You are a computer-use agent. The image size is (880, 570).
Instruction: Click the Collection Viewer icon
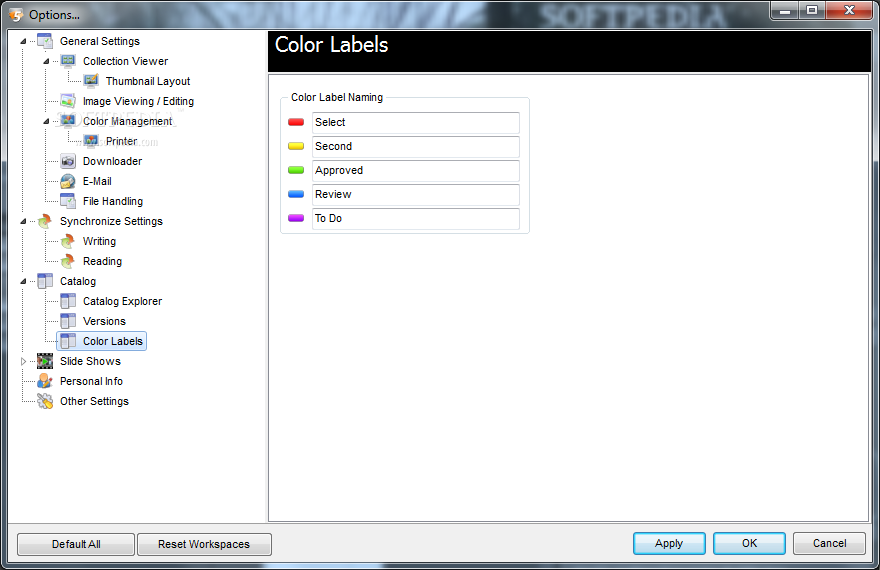click(68, 61)
